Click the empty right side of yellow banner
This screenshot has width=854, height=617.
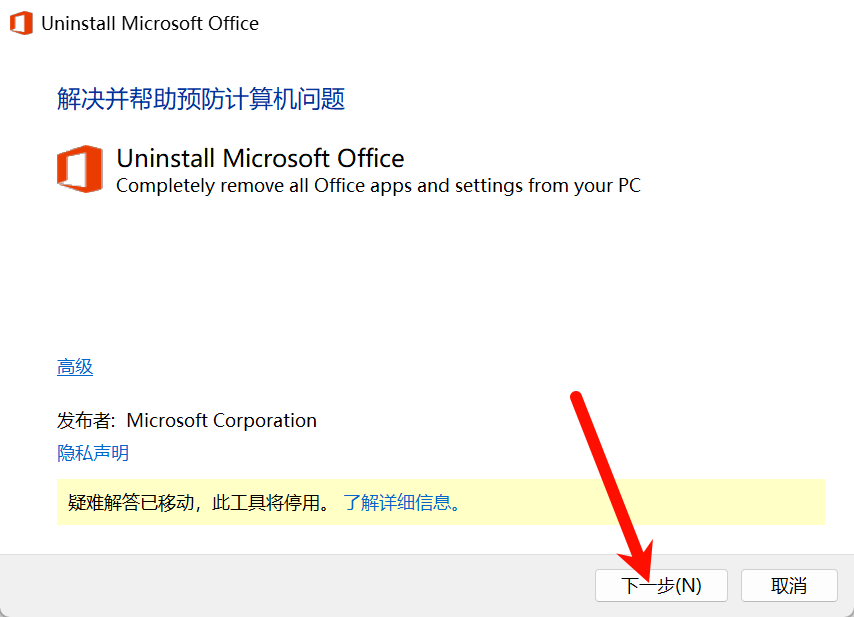click(643, 502)
